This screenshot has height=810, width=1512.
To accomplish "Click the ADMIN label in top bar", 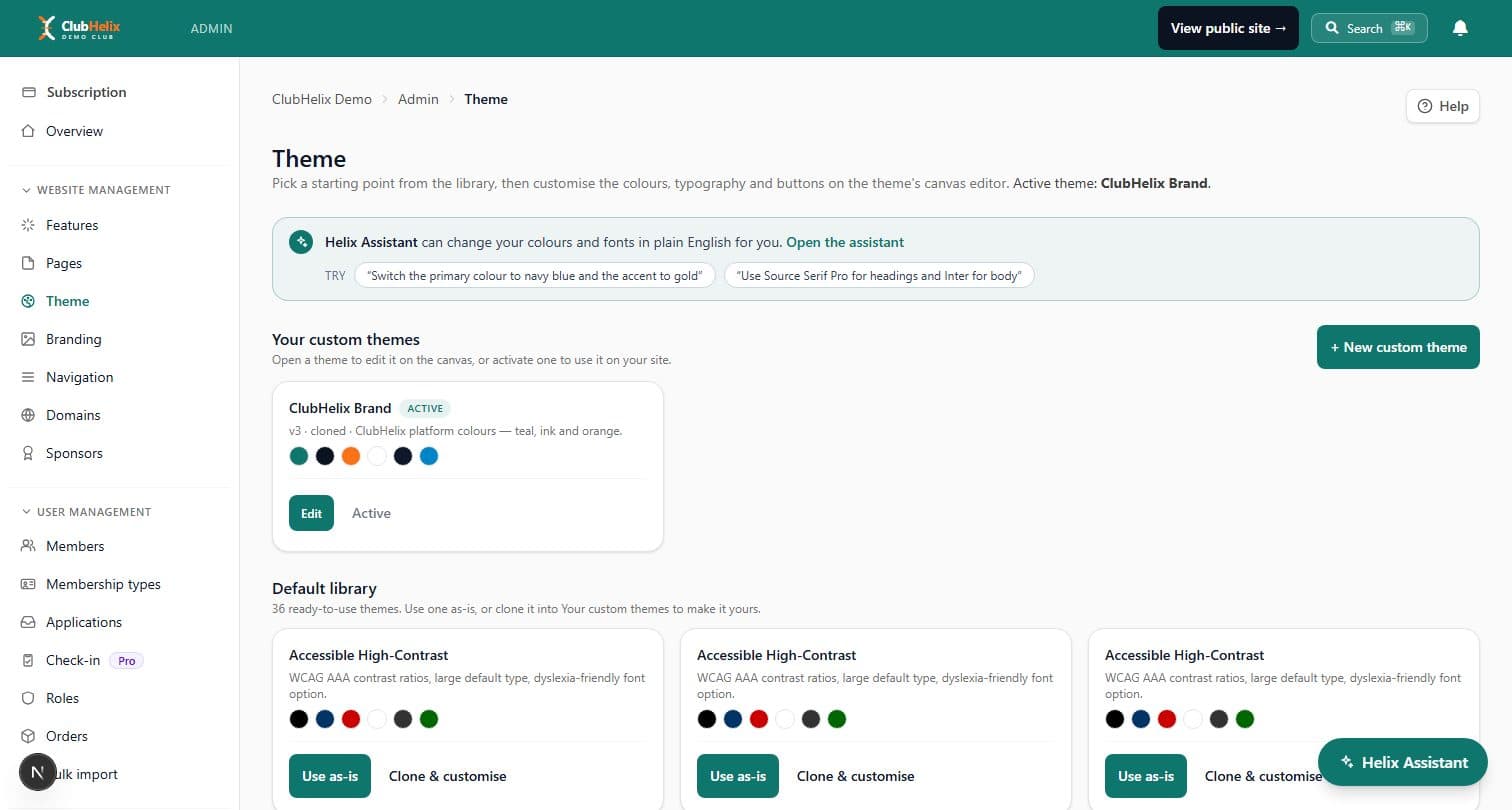I will 211,28.
